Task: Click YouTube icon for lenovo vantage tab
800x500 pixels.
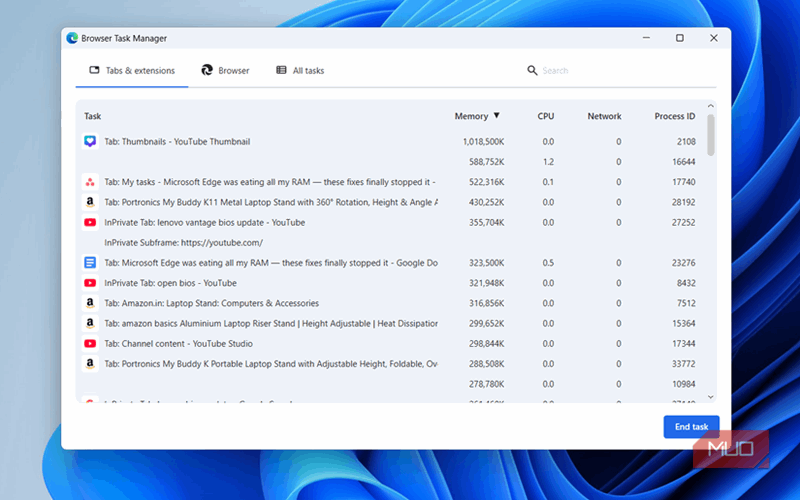Action: tap(90, 222)
